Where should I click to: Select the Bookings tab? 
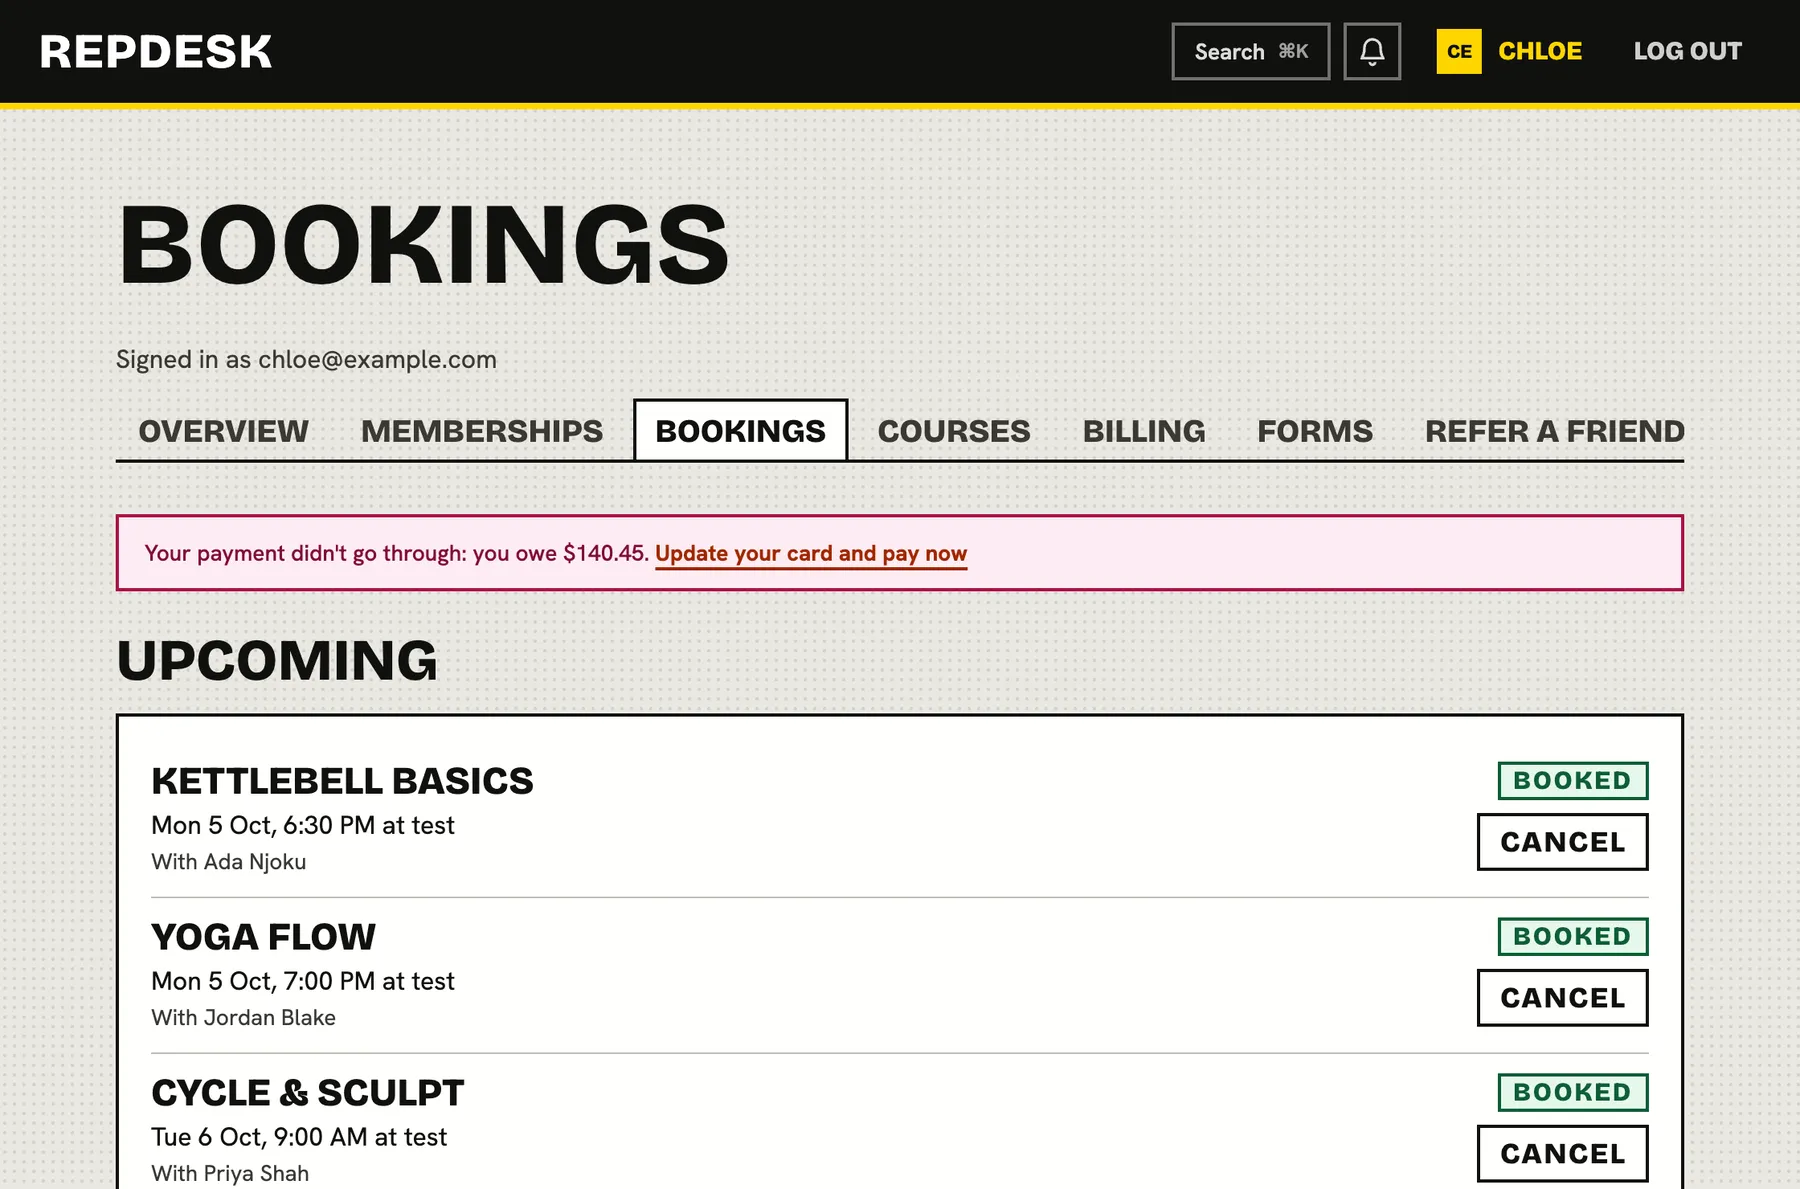[741, 431]
